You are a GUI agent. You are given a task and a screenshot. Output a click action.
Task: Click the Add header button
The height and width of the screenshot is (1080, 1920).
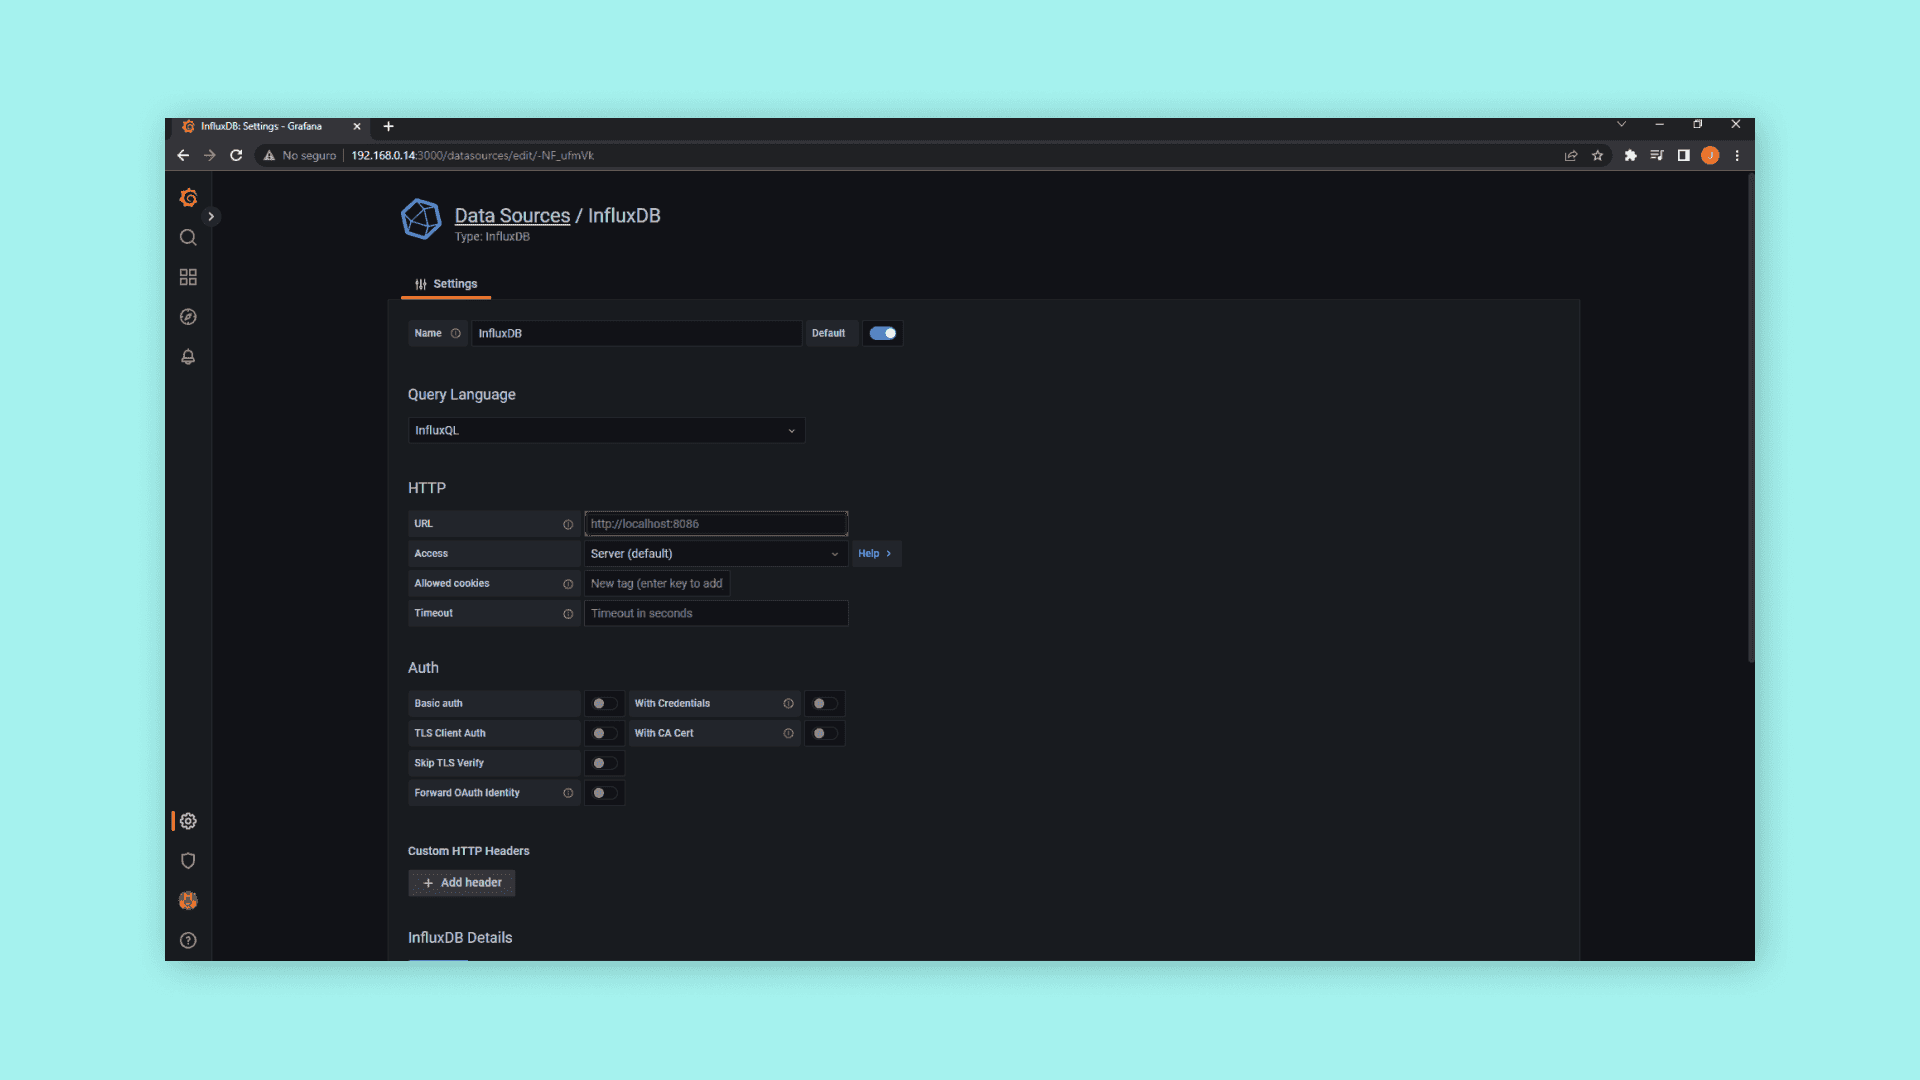click(x=462, y=883)
